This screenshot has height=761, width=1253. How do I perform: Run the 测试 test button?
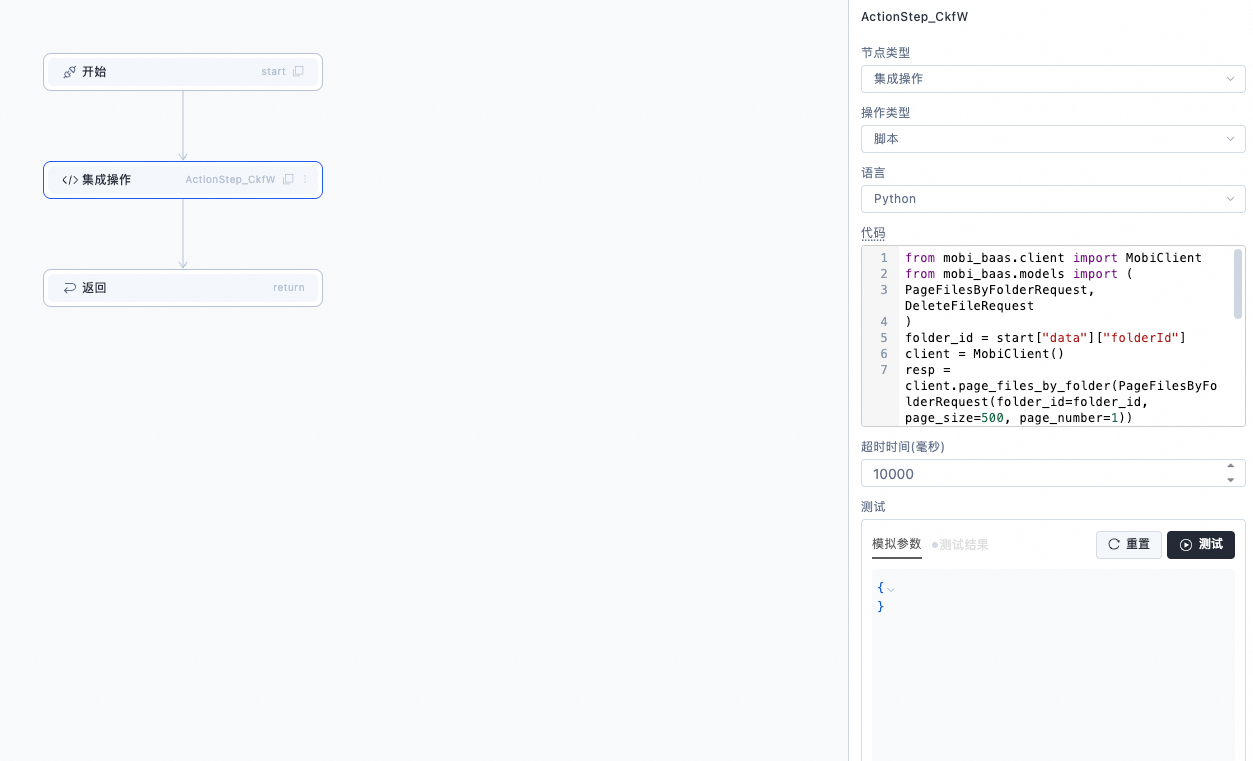[x=1200, y=545]
